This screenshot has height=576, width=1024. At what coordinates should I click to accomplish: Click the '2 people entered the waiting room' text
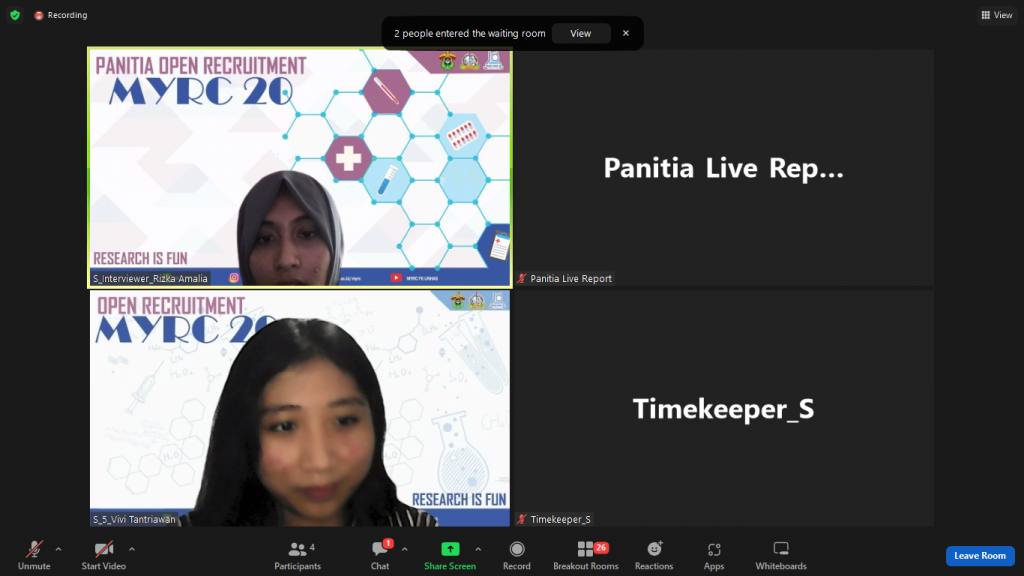coord(470,33)
